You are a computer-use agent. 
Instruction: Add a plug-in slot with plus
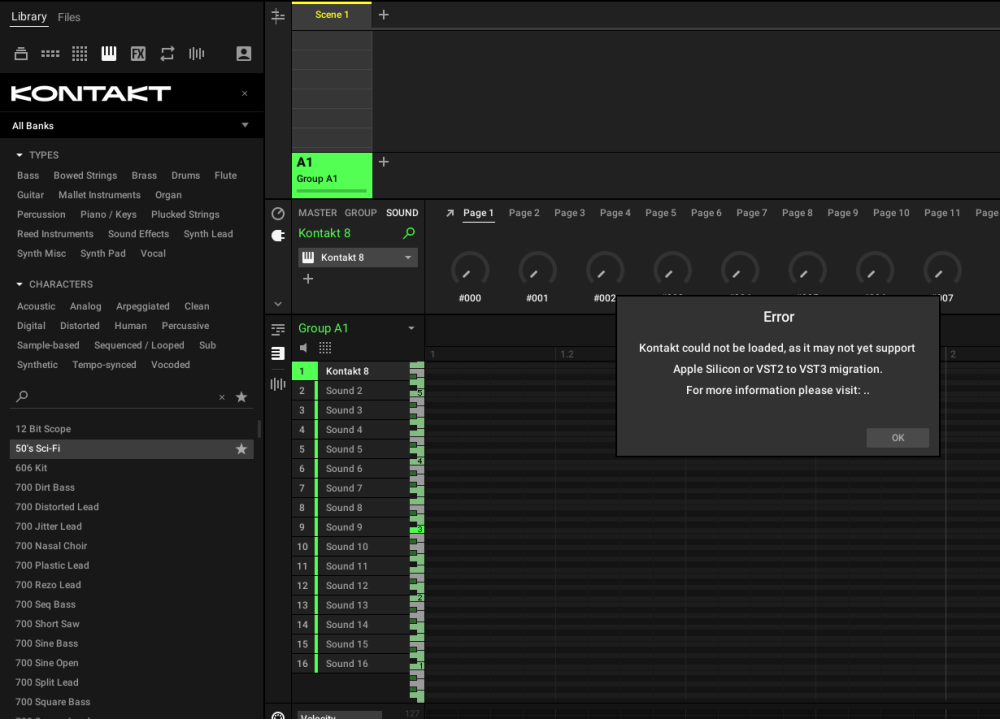(x=308, y=279)
